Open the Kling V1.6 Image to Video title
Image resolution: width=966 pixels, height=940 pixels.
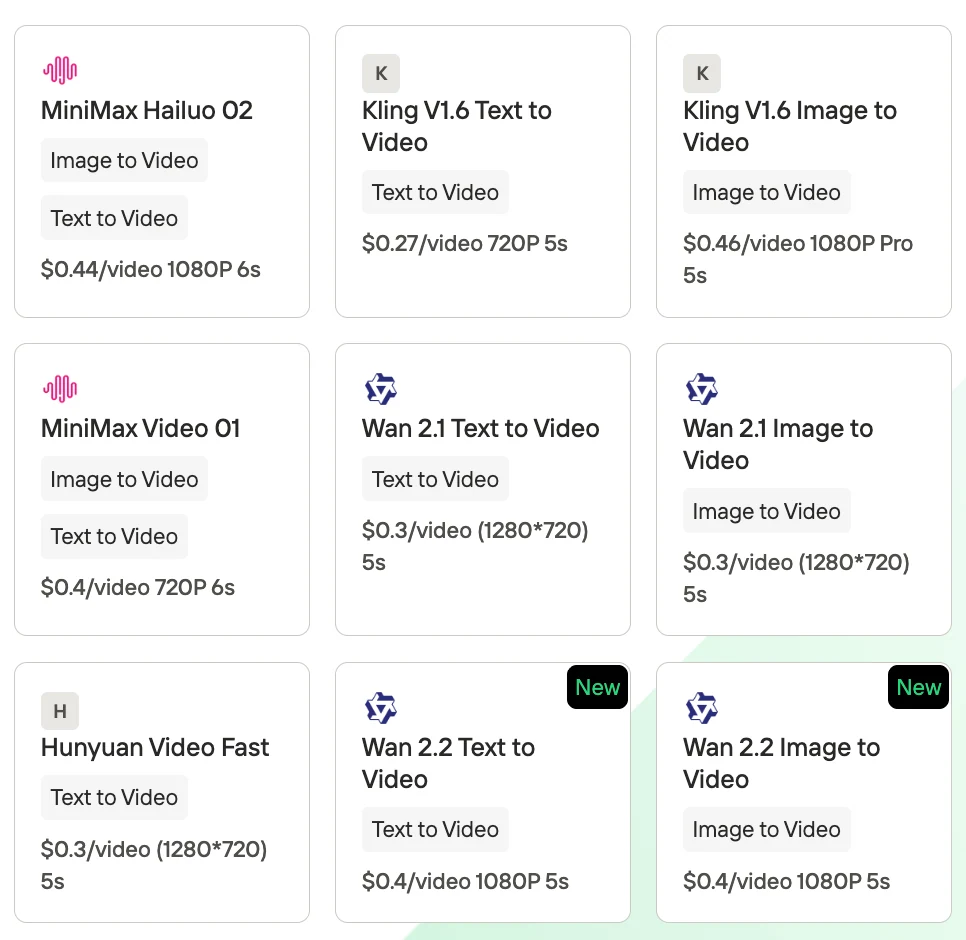click(x=790, y=126)
